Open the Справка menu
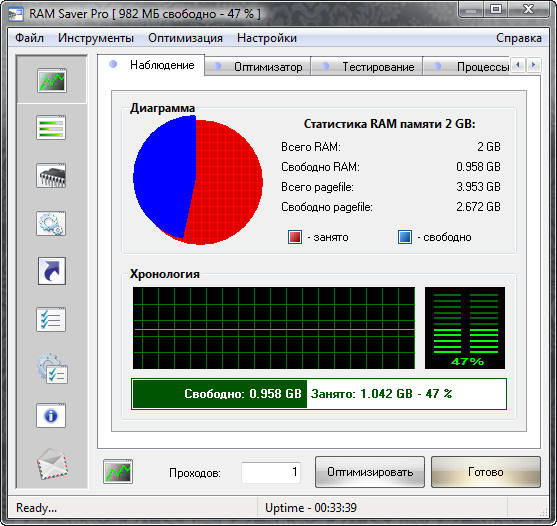This screenshot has width=557, height=526. coord(519,38)
